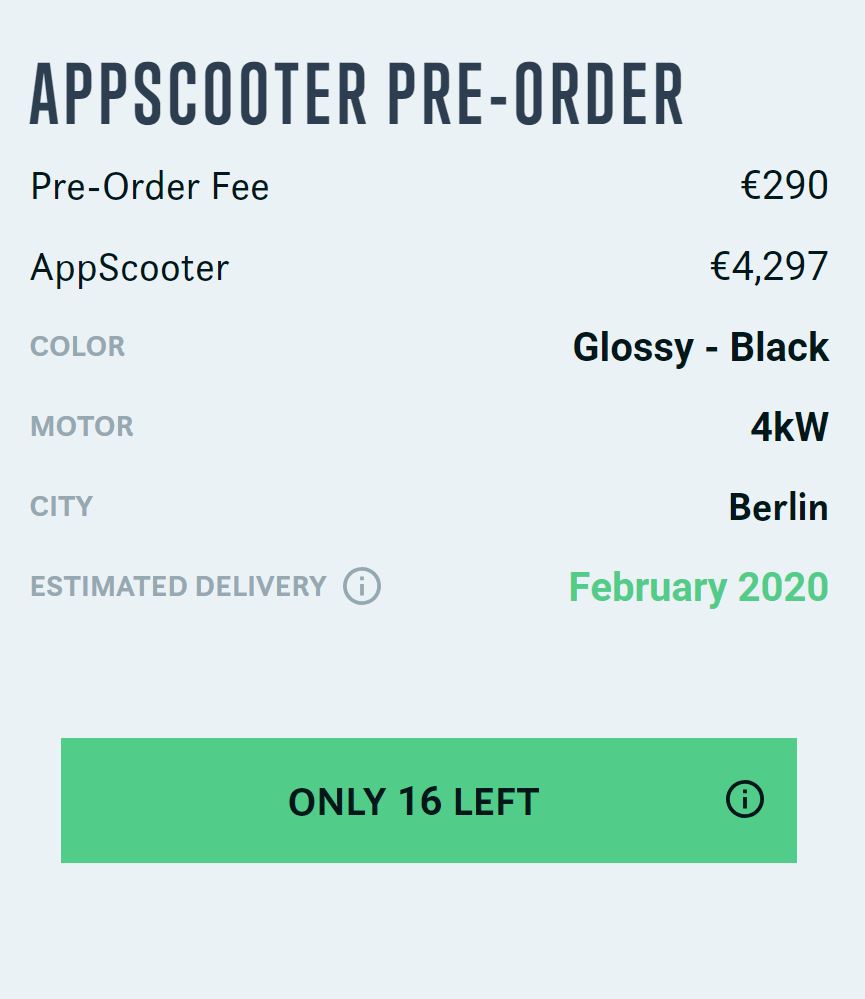Click the €290 fee amount
Screen dimensions: 865x999
point(785,185)
